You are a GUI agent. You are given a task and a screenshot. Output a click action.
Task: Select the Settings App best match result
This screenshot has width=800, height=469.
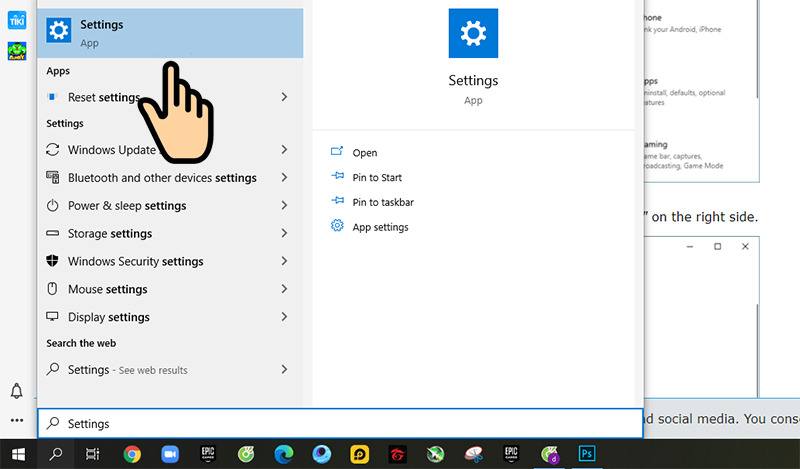click(x=170, y=33)
